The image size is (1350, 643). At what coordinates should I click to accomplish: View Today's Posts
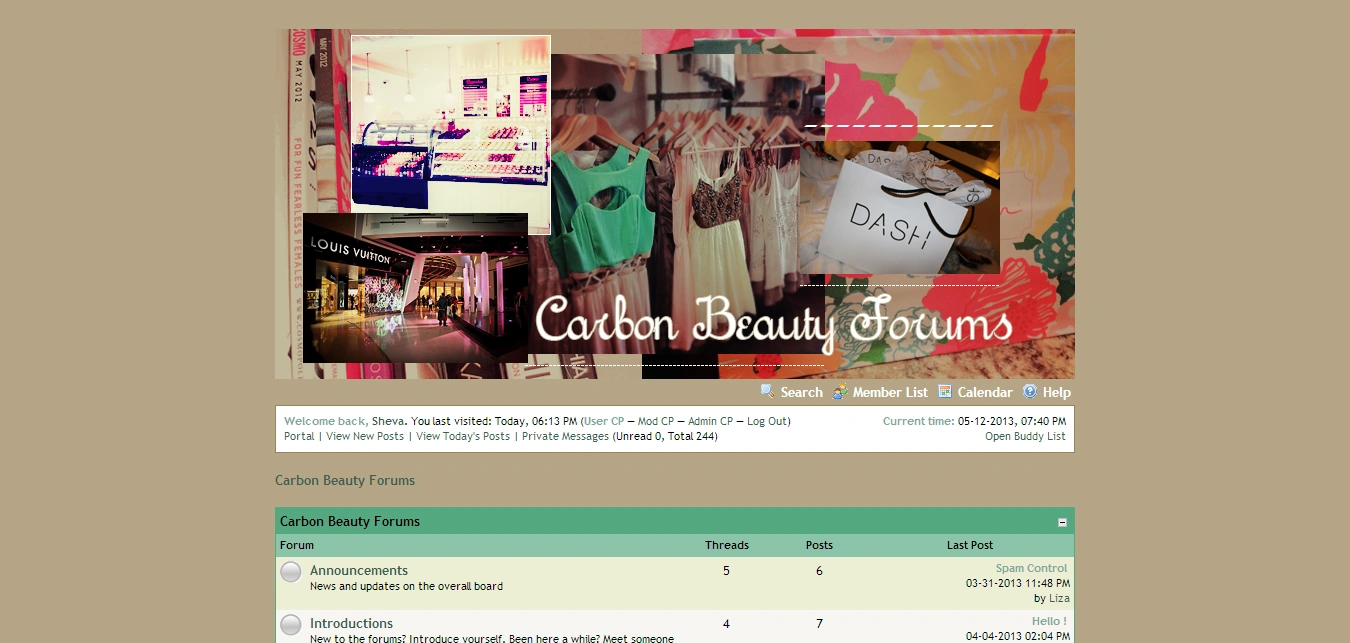click(463, 436)
